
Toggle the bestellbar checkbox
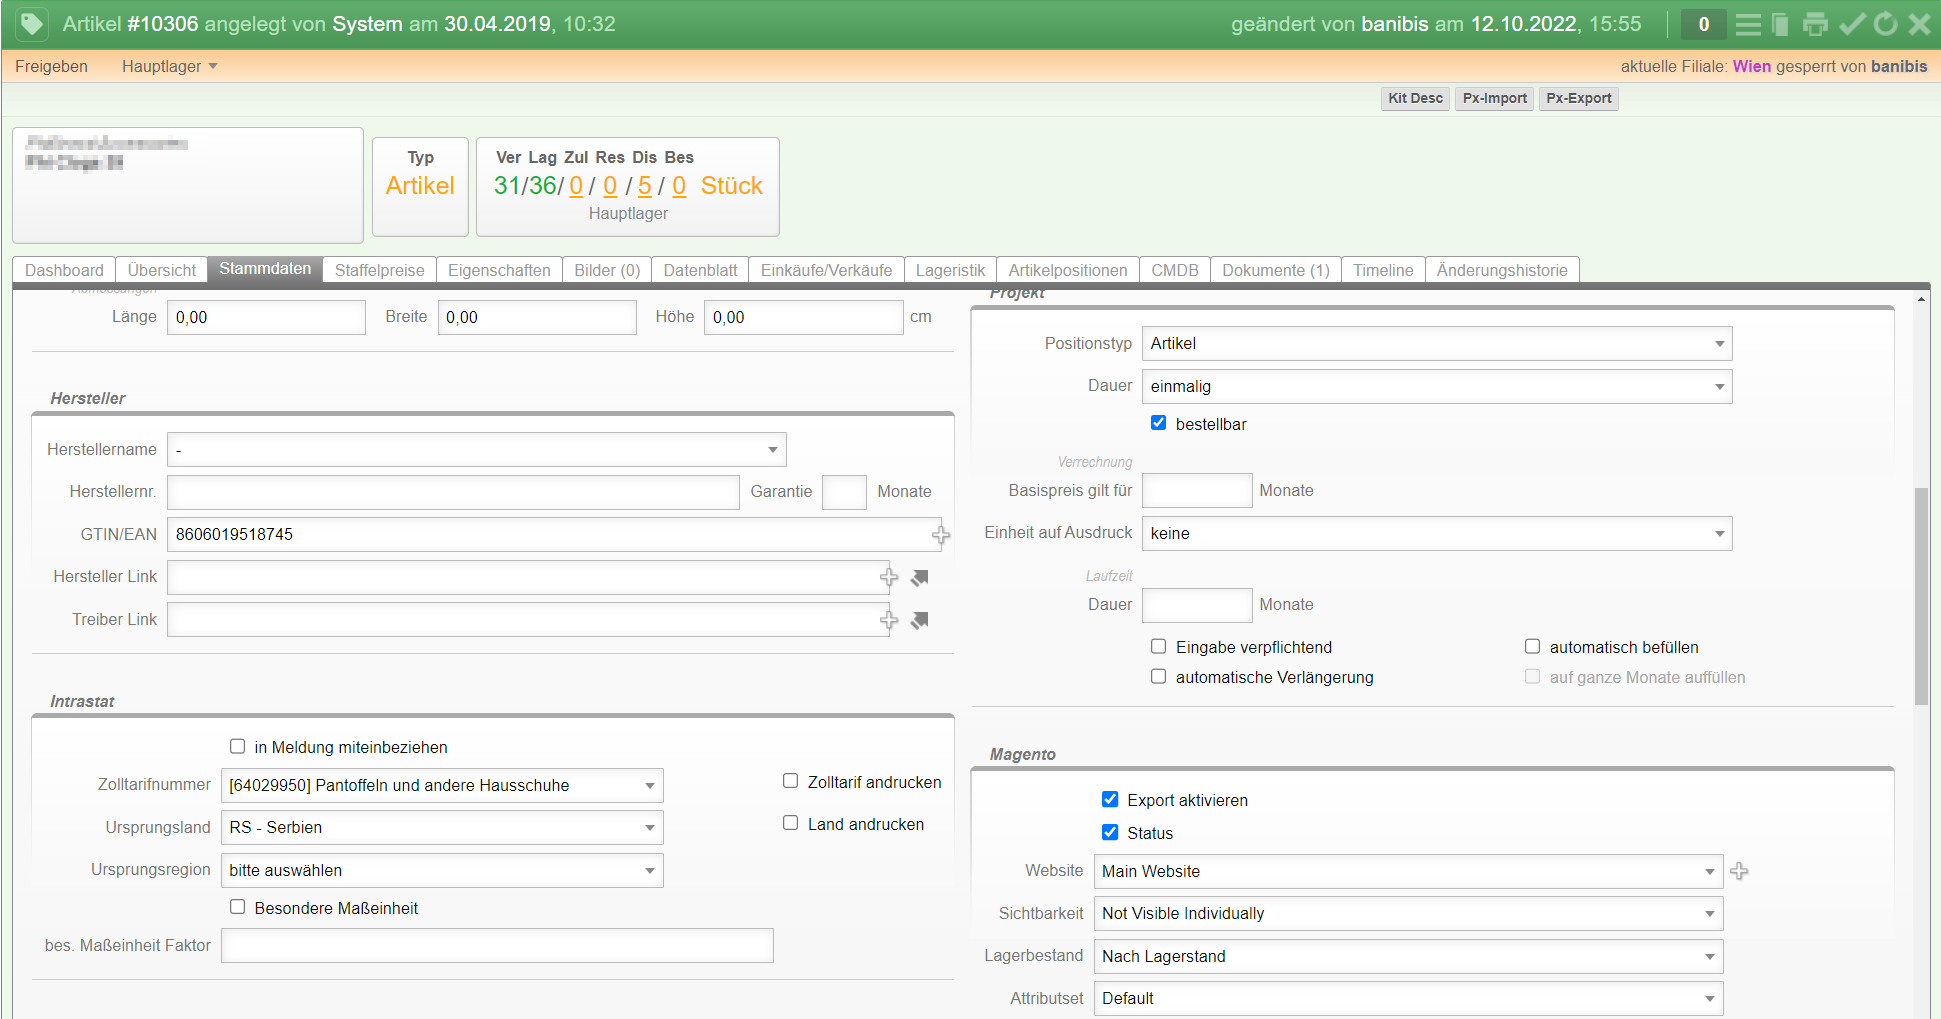tap(1158, 423)
